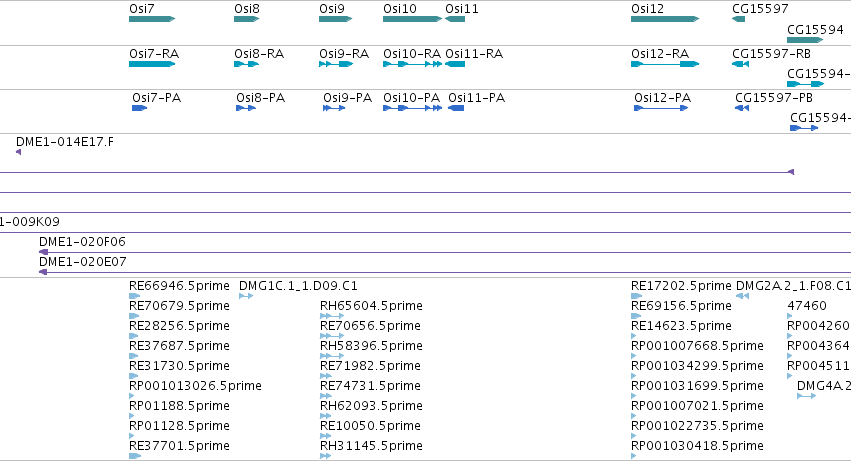
Task: Select the transcript glyph under Osi7-RA
Action: (x=152, y=64)
